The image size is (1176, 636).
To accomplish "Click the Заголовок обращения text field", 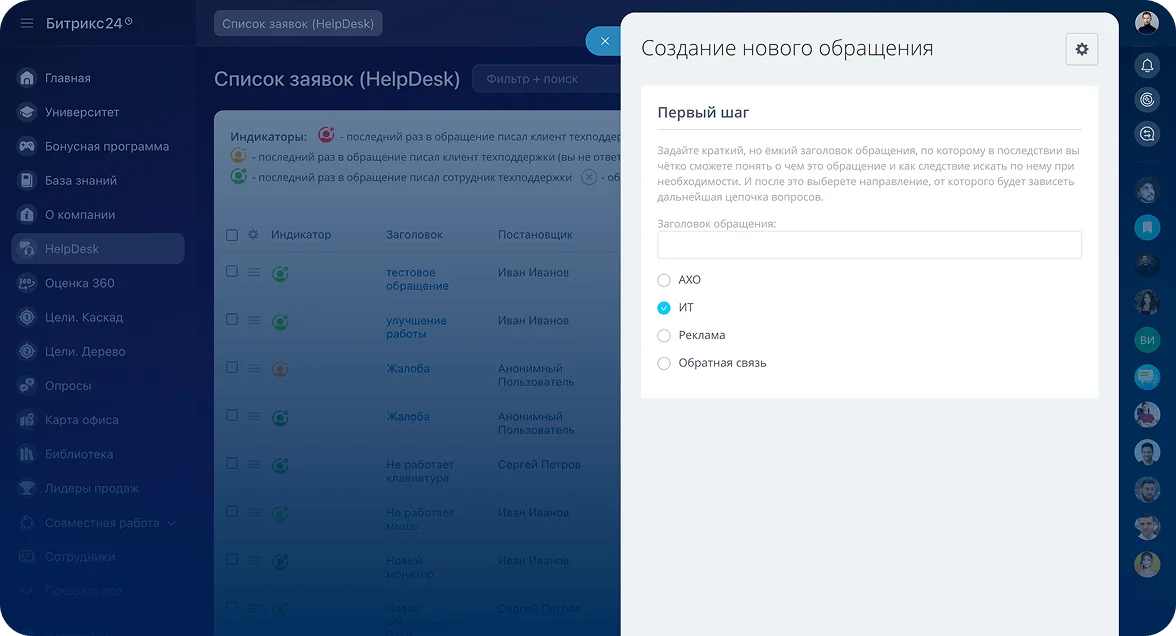I will click(869, 245).
